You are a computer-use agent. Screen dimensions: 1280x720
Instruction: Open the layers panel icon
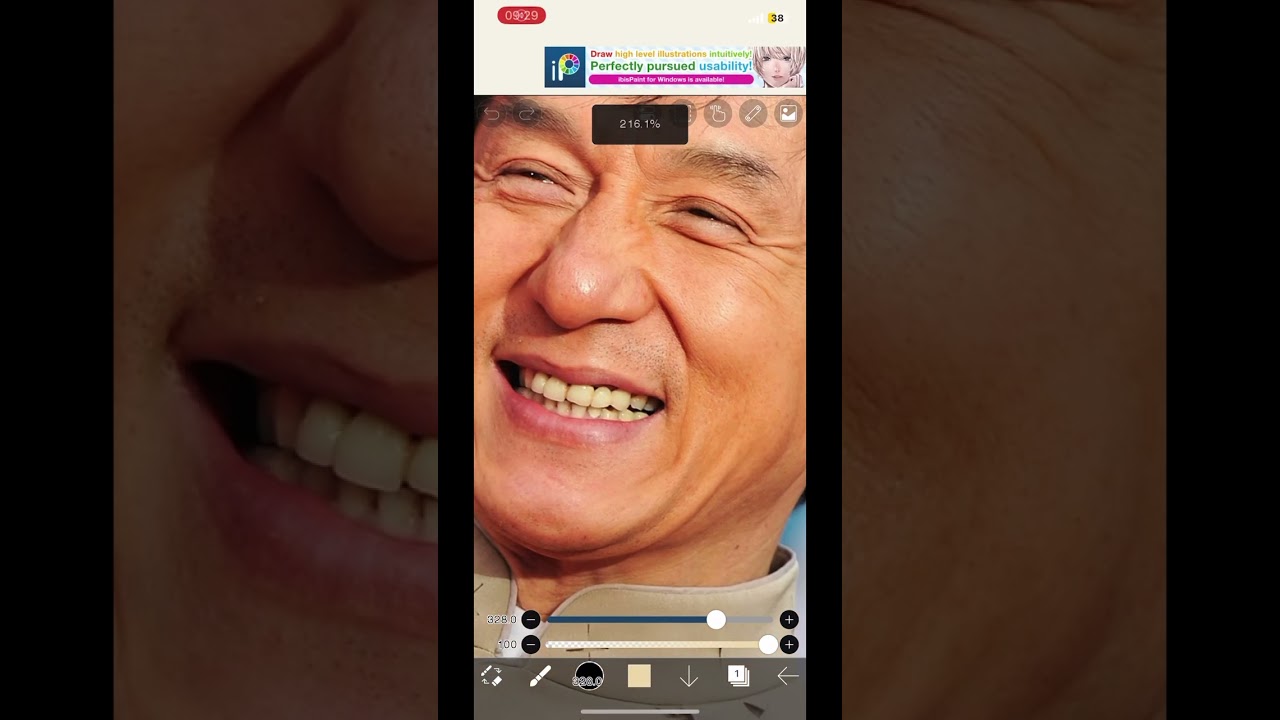click(x=738, y=677)
